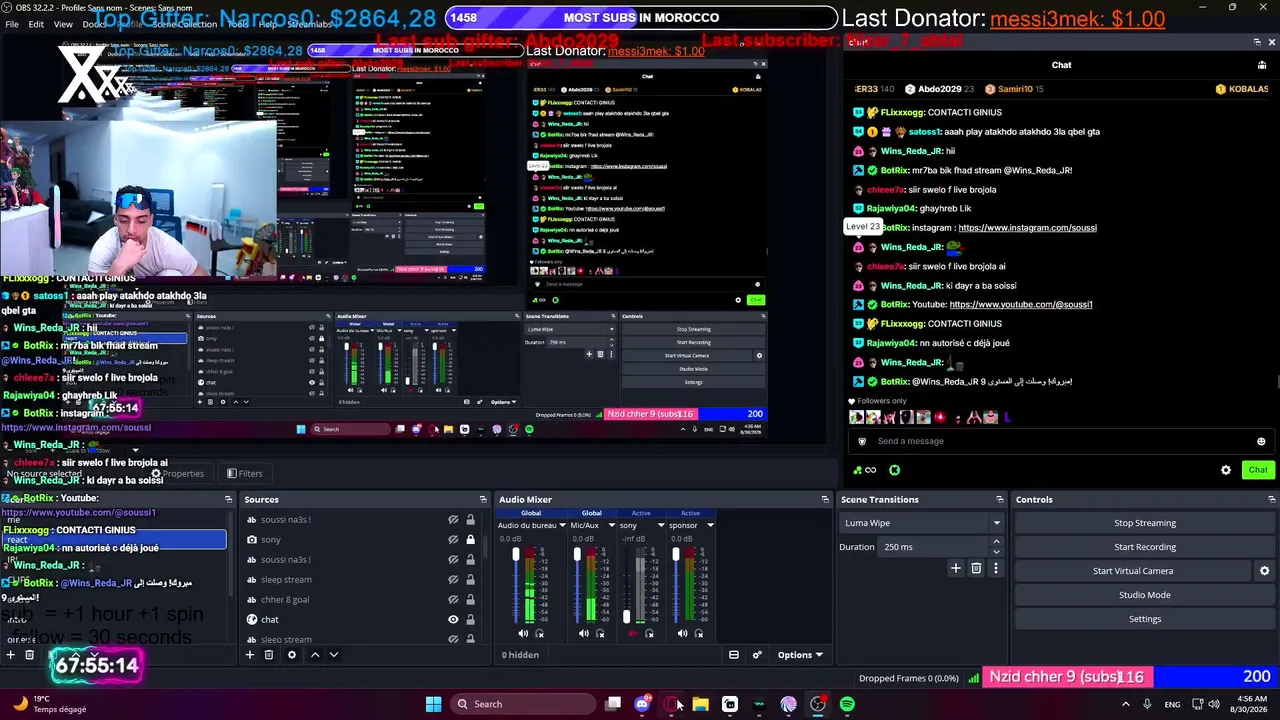Open source properties gear in Sources toolbar

point(292,655)
